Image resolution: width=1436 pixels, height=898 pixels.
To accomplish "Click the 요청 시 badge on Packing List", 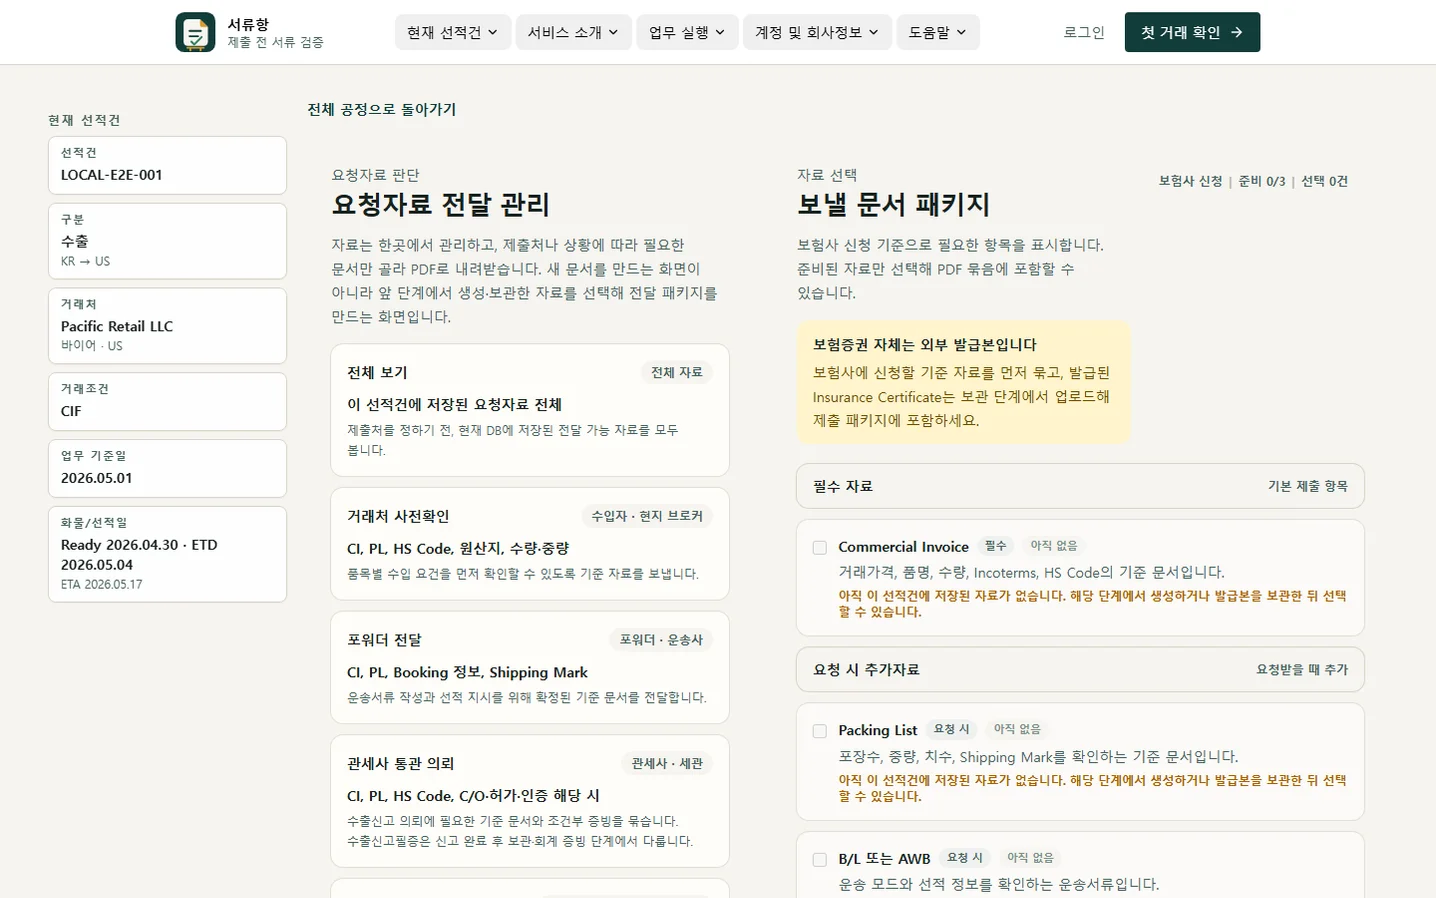I will coord(951,729).
